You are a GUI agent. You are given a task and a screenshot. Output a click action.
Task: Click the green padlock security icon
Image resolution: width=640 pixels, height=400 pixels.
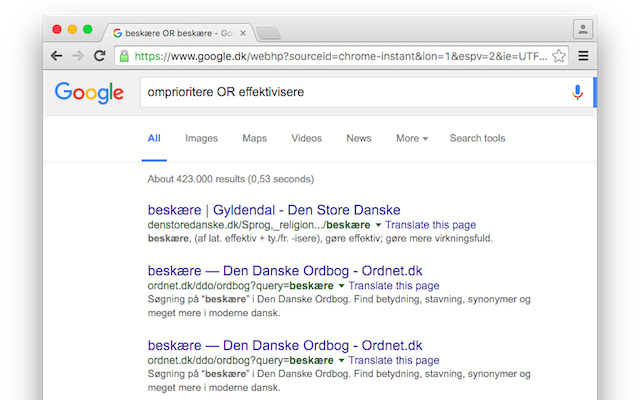(x=124, y=56)
